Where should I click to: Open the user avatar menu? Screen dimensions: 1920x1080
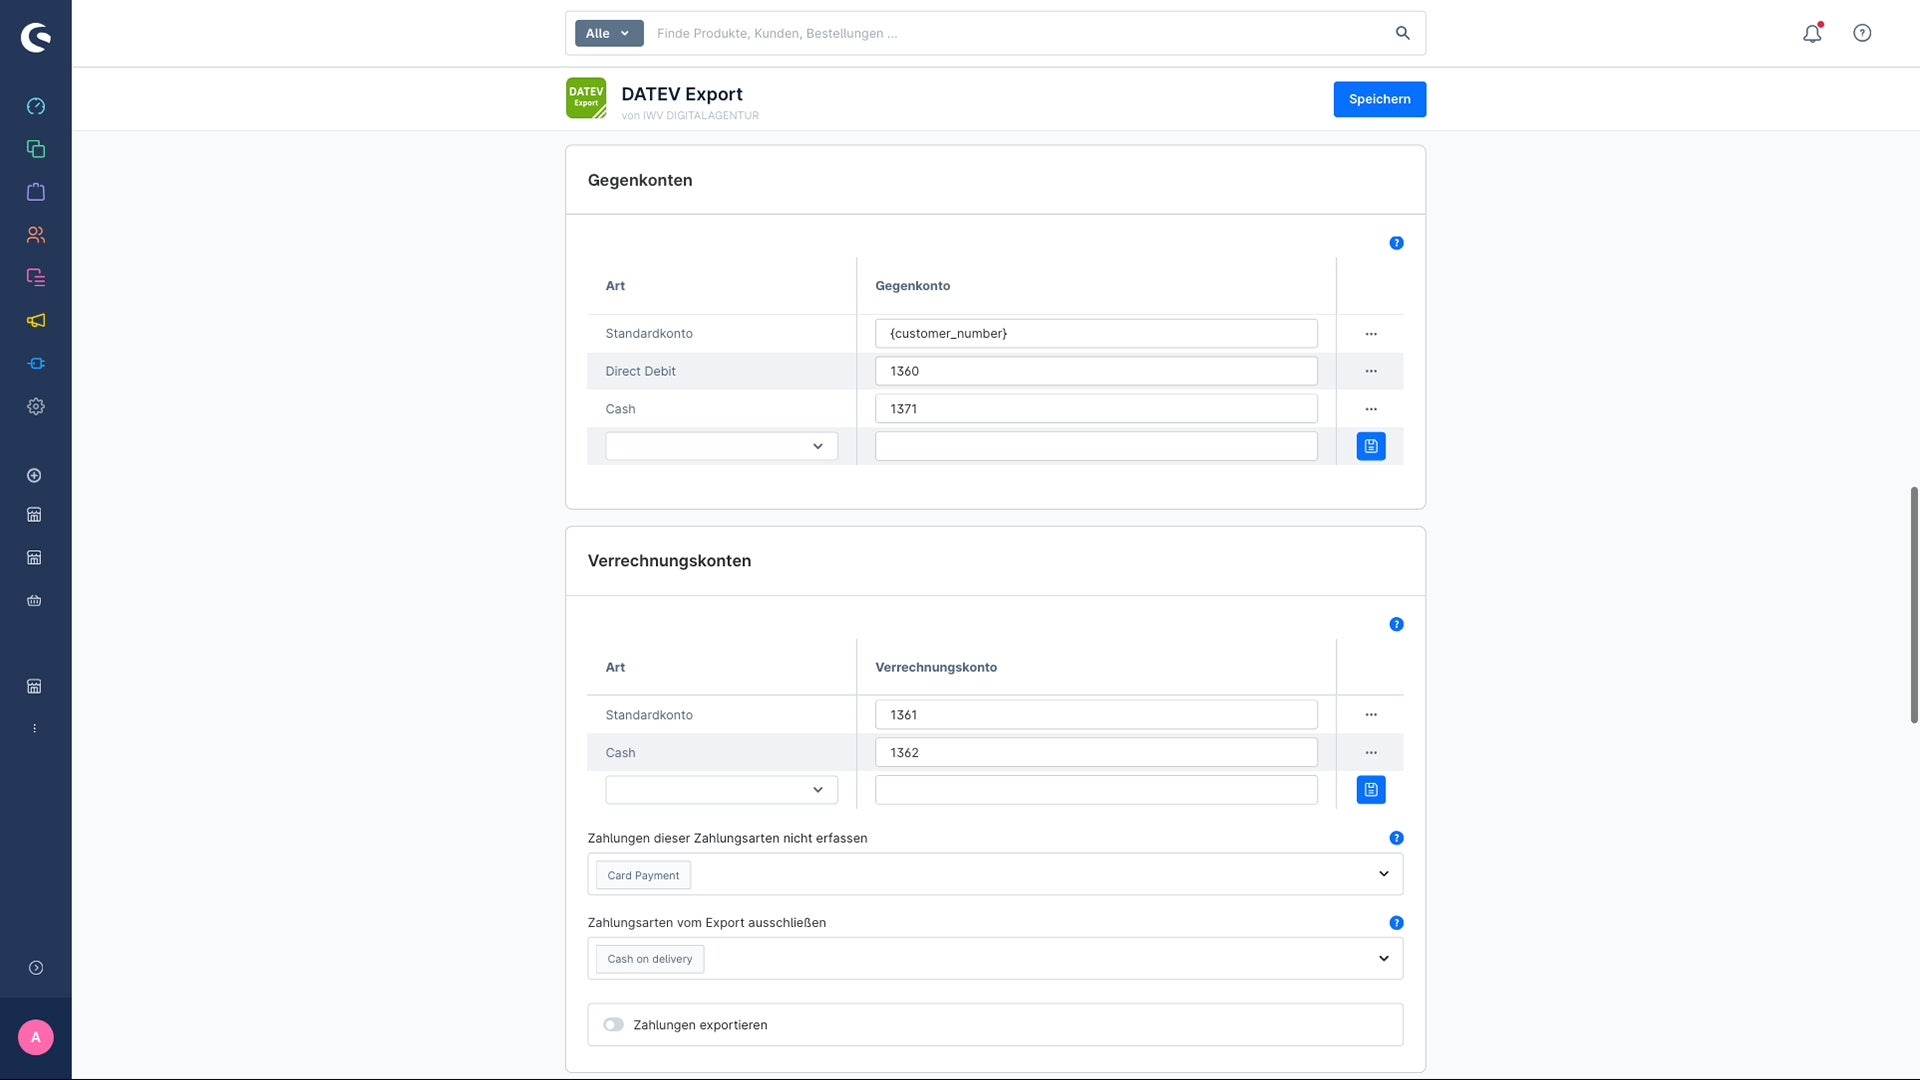pyautogui.click(x=36, y=1037)
